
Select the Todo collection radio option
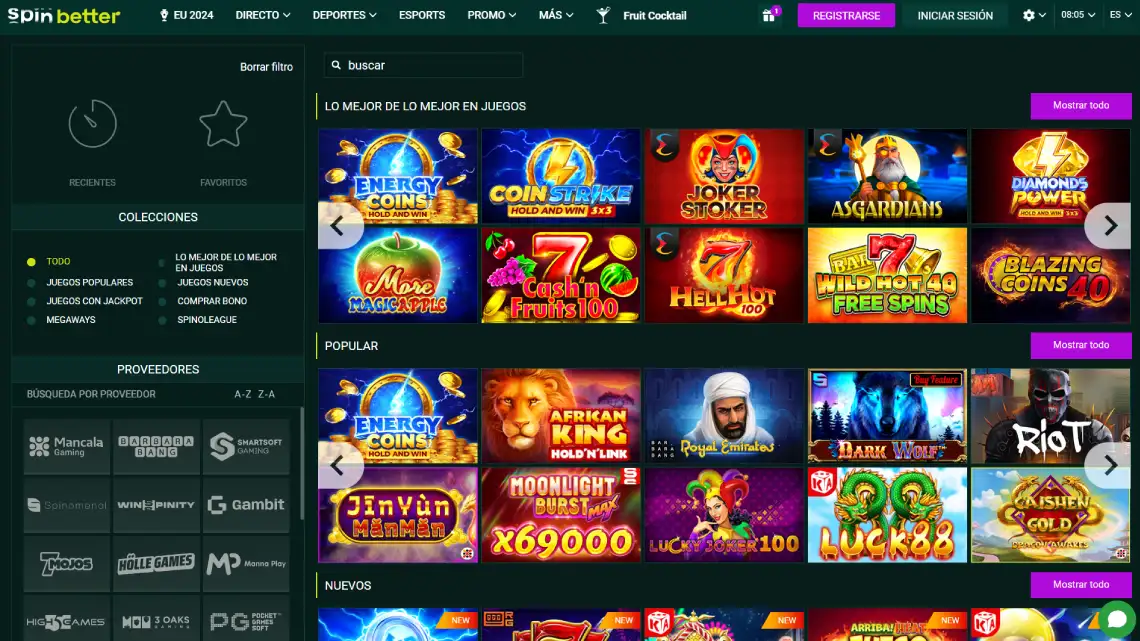click(x=31, y=262)
